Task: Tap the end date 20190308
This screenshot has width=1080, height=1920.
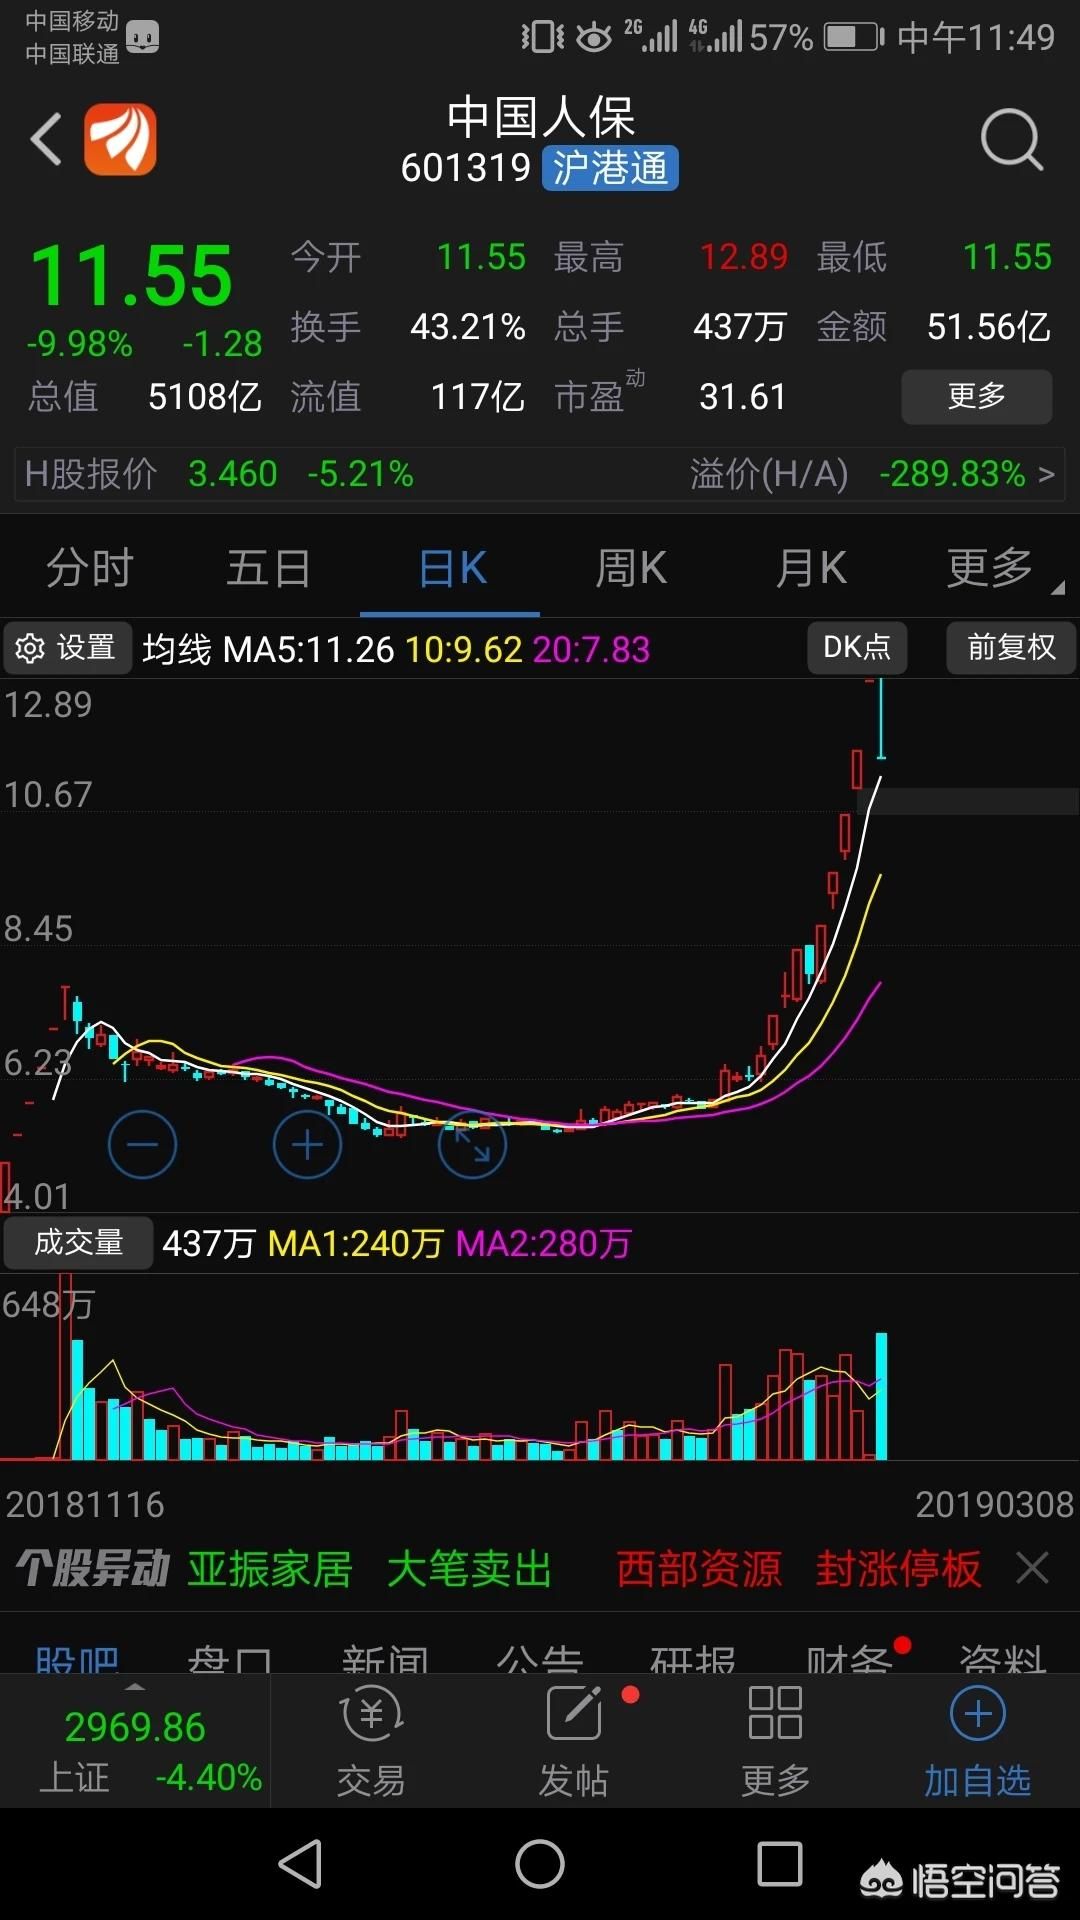Action: 994,1504
